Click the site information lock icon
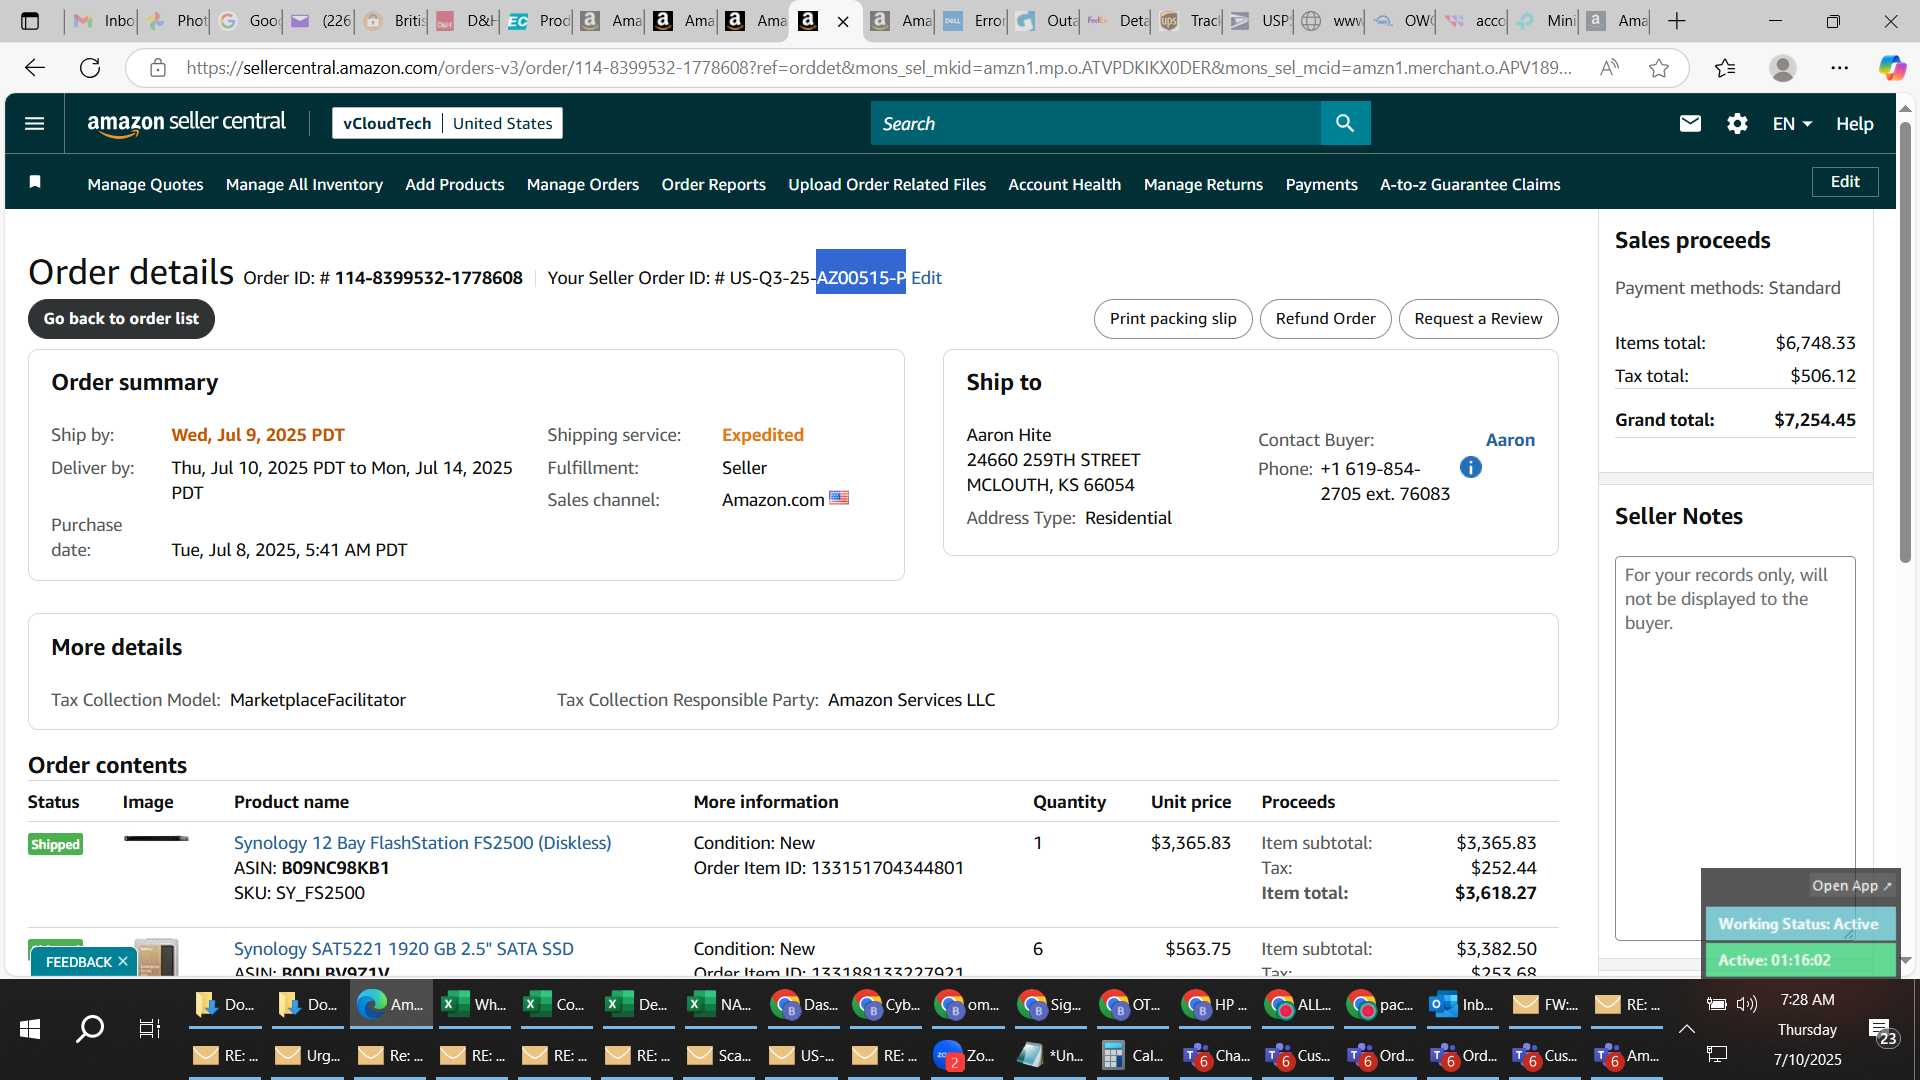The image size is (1920, 1080). tap(157, 68)
